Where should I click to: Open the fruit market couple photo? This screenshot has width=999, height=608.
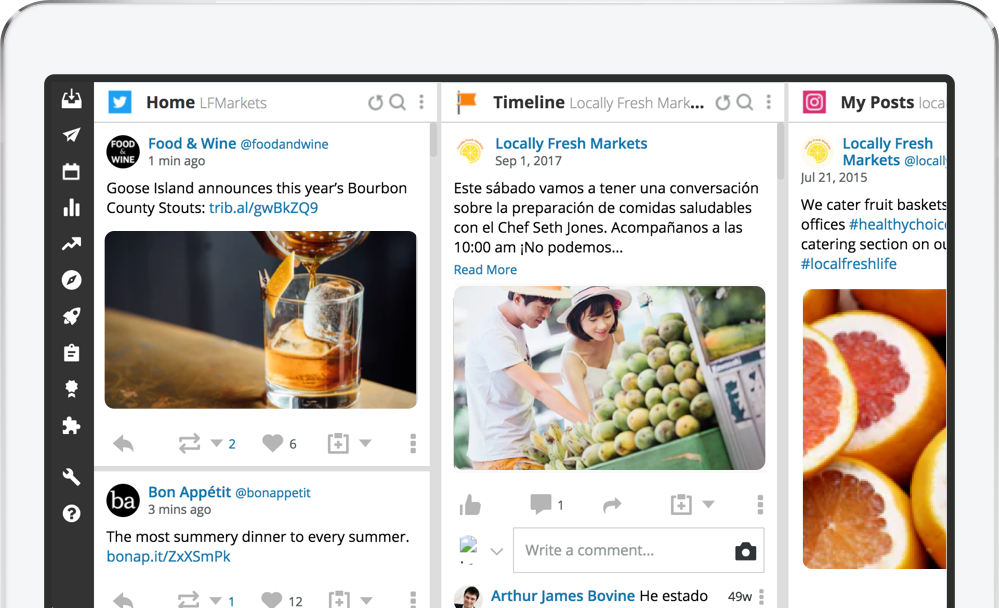click(x=609, y=378)
